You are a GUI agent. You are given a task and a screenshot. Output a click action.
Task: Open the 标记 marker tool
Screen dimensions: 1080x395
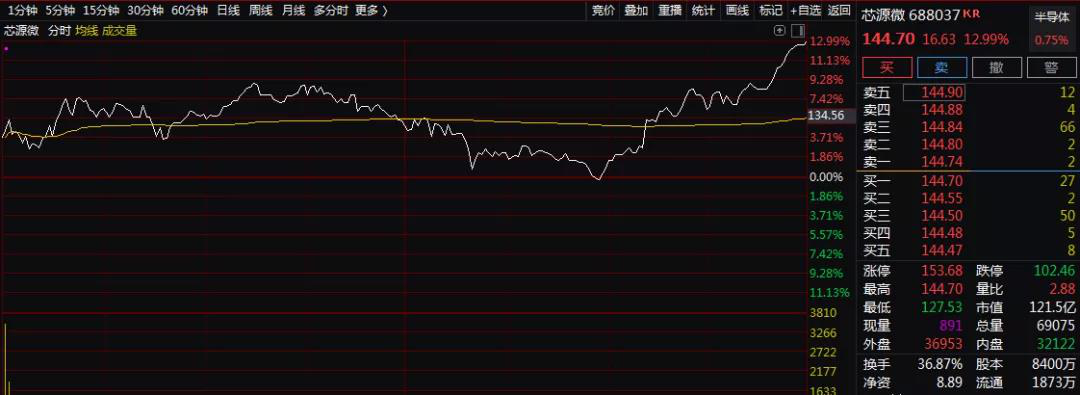click(770, 10)
